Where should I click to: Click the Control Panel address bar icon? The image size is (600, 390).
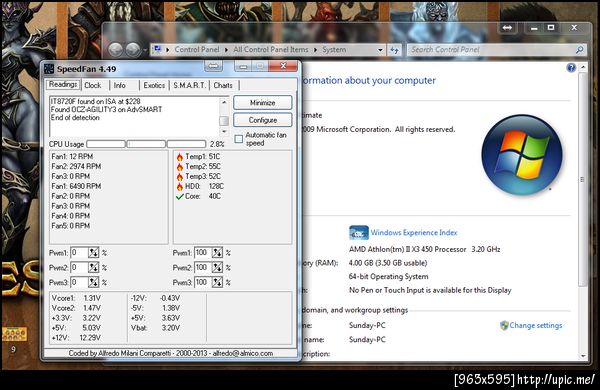pos(157,49)
